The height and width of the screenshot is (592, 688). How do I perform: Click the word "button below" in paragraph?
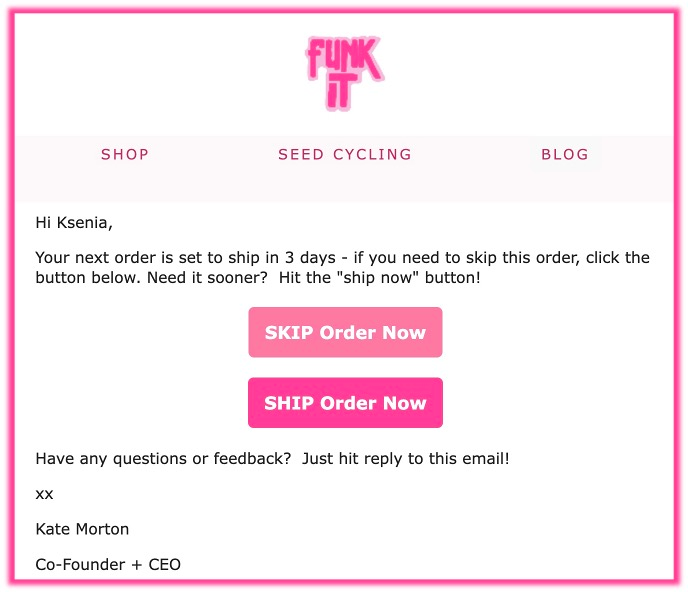tap(86, 278)
